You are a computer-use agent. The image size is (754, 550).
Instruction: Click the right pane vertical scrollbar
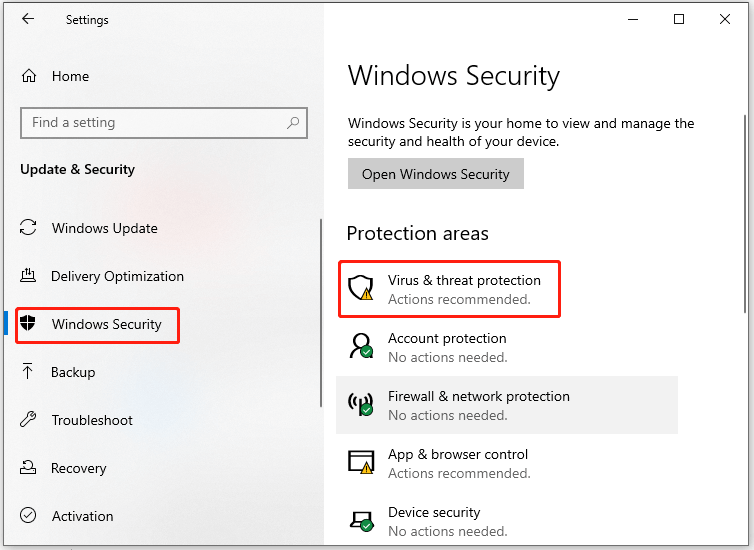click(745, 214)
